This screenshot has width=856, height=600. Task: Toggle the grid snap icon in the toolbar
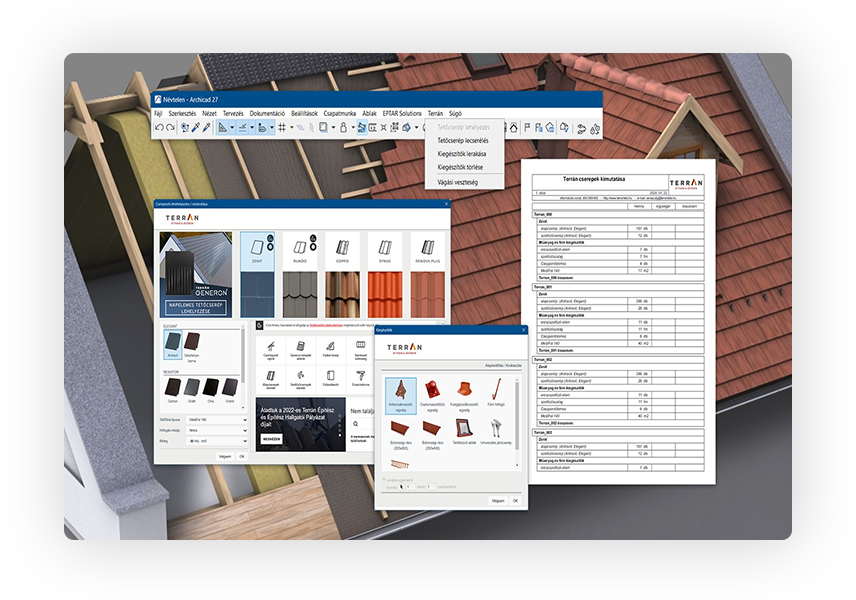coord(283,128)
